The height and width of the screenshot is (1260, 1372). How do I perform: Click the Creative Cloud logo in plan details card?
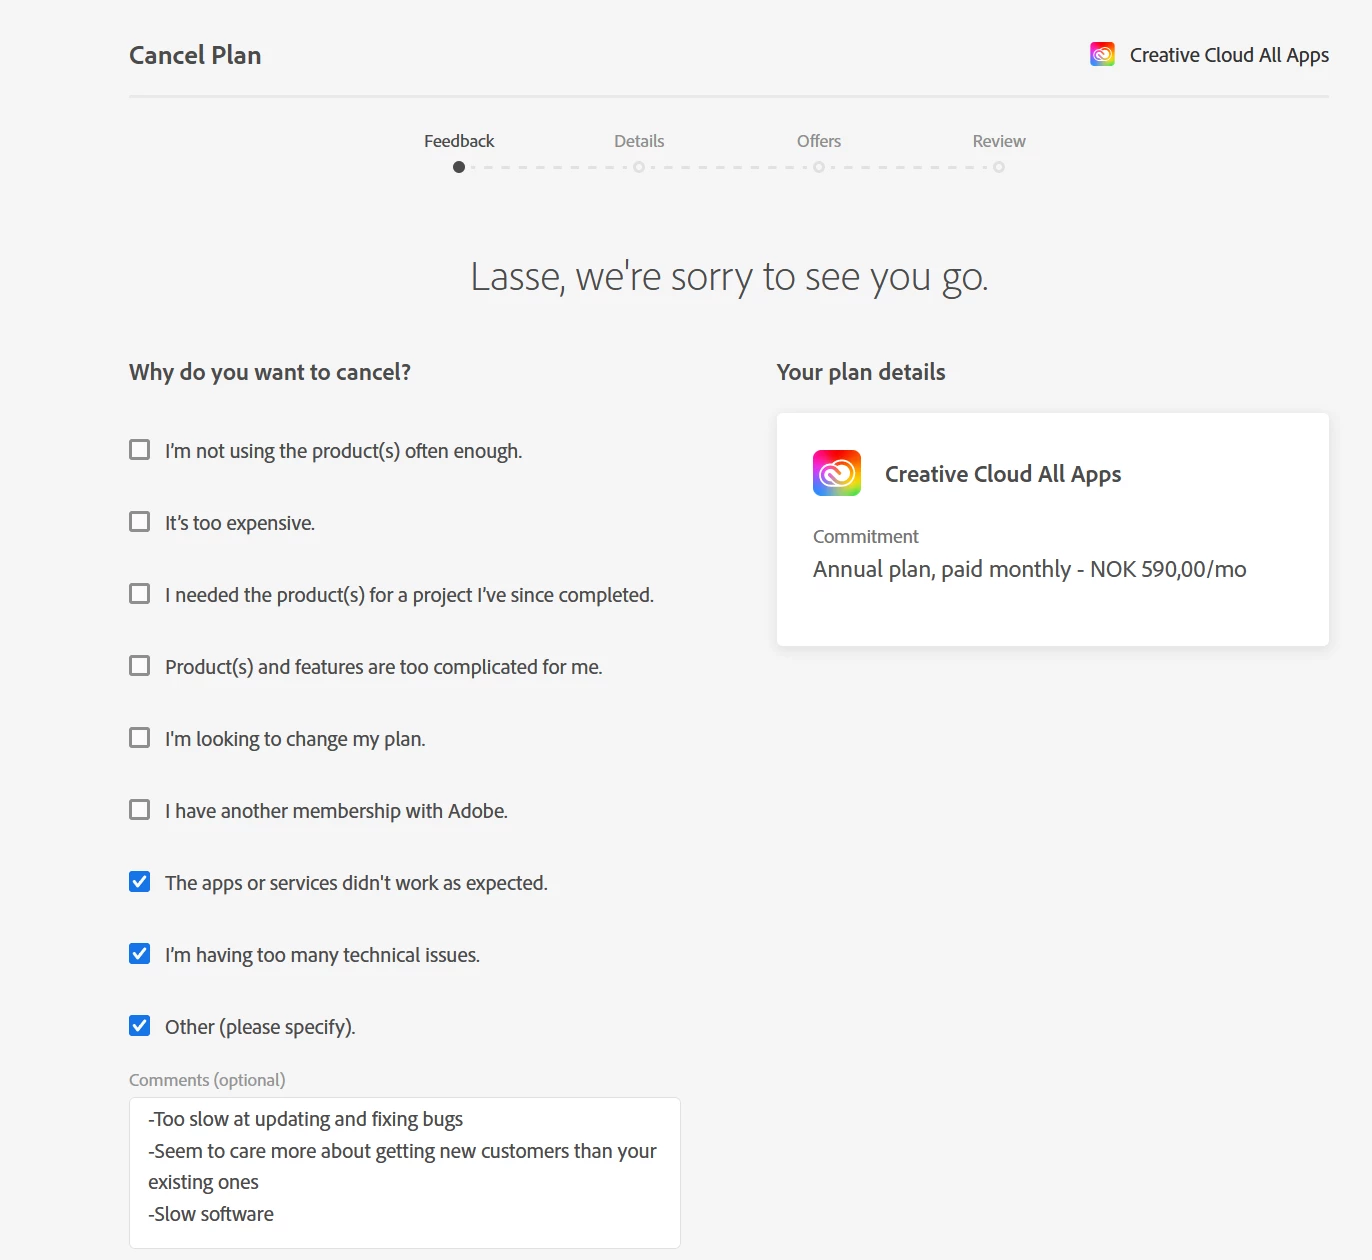837,473
